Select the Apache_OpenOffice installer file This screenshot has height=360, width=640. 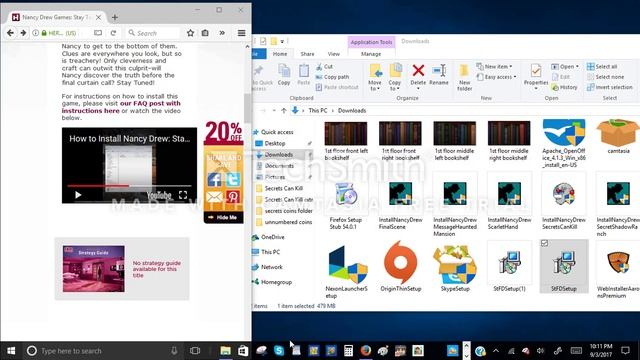click(x=564, y=144)
